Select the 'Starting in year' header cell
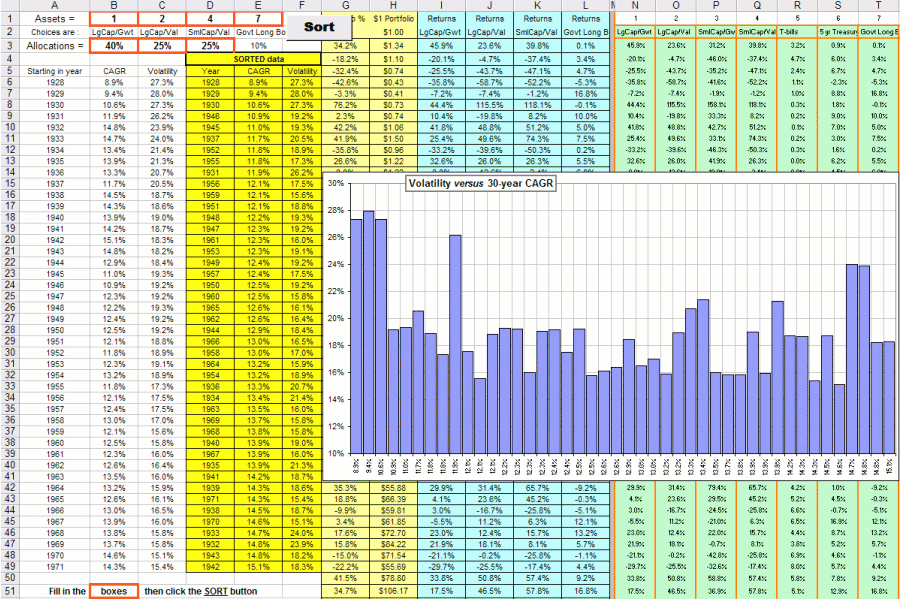Image resolution: width=900 pixels, height=599 pixels. 55,71
